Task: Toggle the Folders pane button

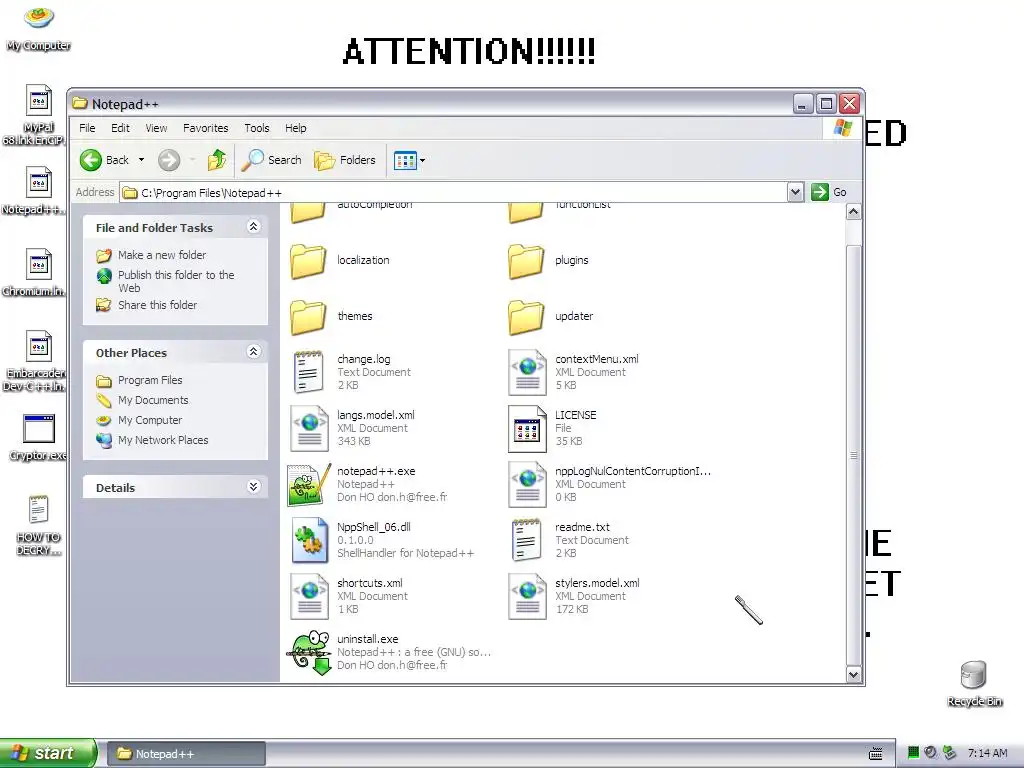Action: (x=345, y=160)
